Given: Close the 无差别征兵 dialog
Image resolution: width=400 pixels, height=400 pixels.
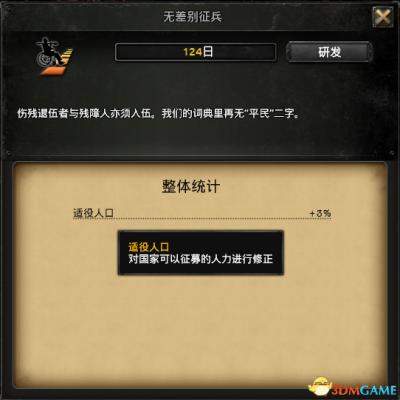Looking at the screenshot, I should pos(383,17).
